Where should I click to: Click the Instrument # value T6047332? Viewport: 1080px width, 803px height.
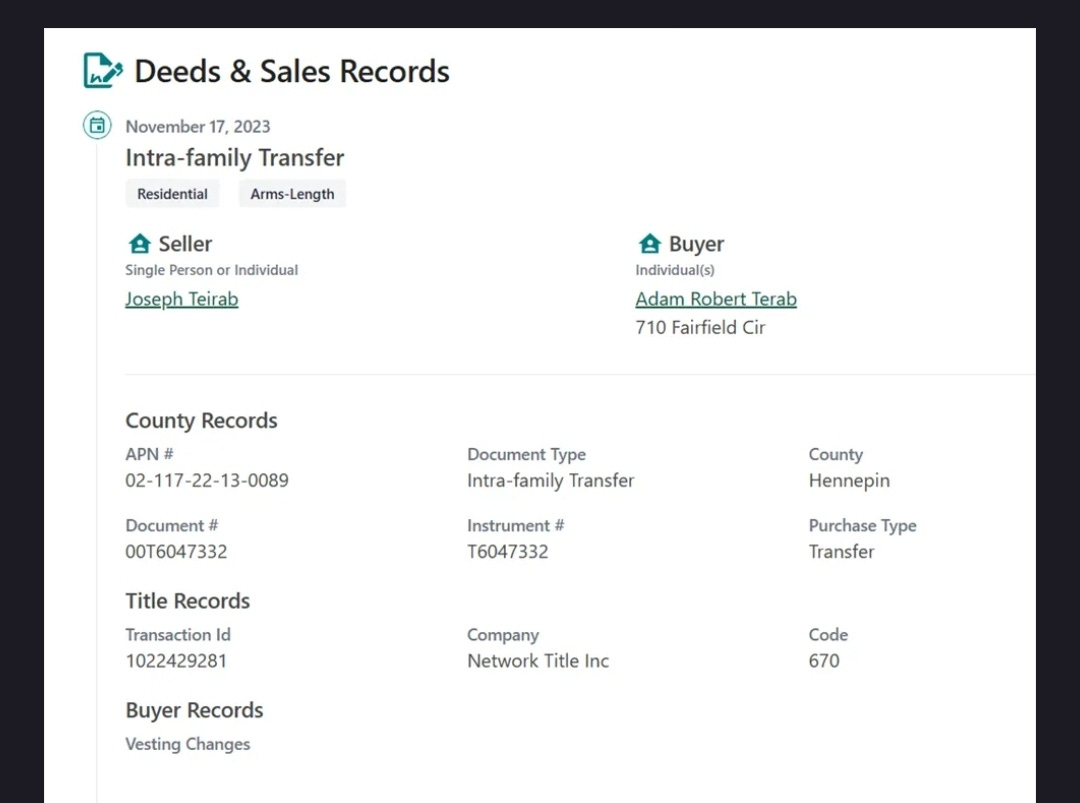click(x=508, y=552)
